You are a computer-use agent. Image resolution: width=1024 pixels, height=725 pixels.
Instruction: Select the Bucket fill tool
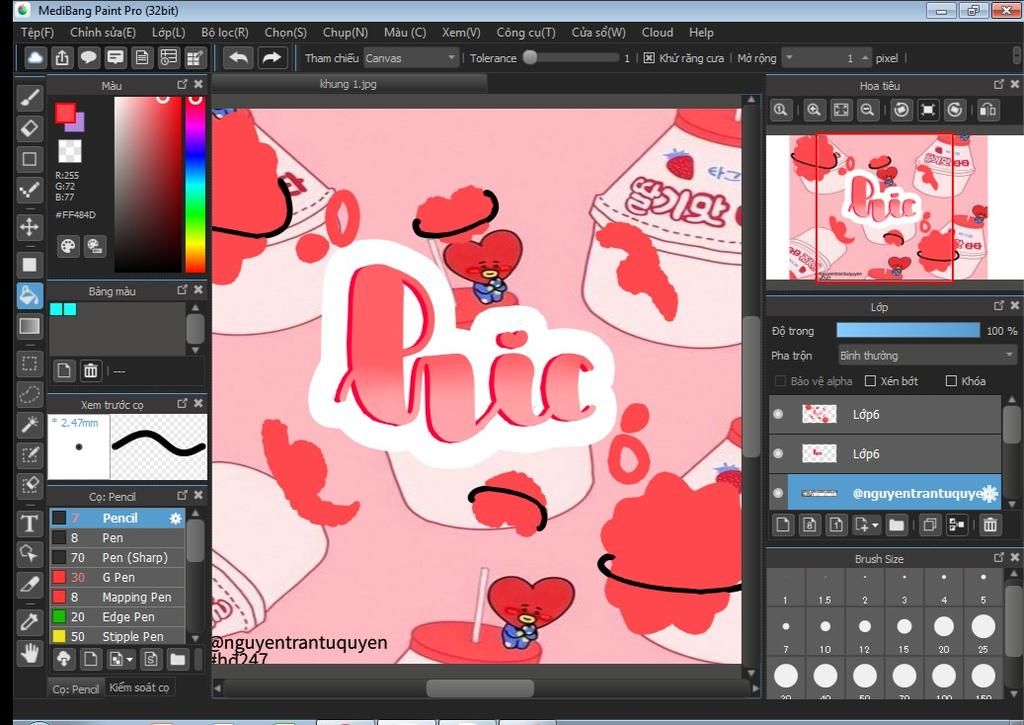tap(29, 295)
